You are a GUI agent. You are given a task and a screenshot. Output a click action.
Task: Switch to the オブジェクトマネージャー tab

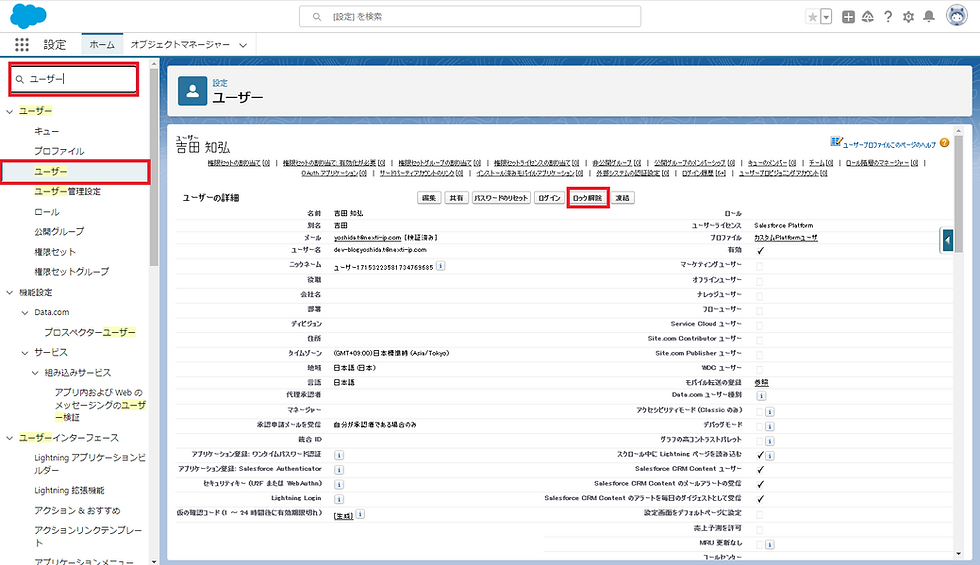pos(180,44)
